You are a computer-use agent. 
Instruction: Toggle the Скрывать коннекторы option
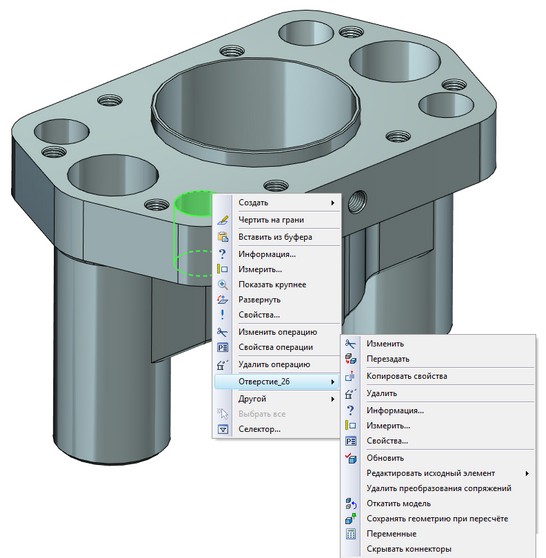pyautogui.click(x=437, y=549)
